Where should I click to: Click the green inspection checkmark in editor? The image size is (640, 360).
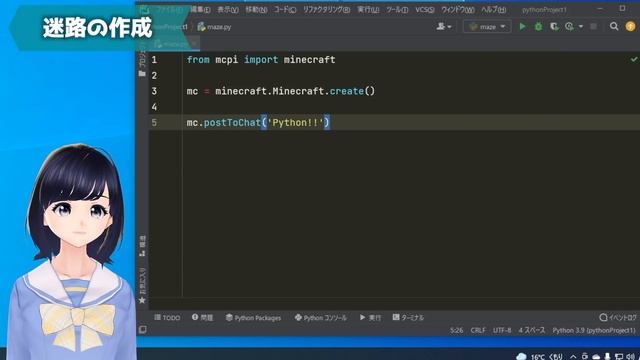point(633,60)
